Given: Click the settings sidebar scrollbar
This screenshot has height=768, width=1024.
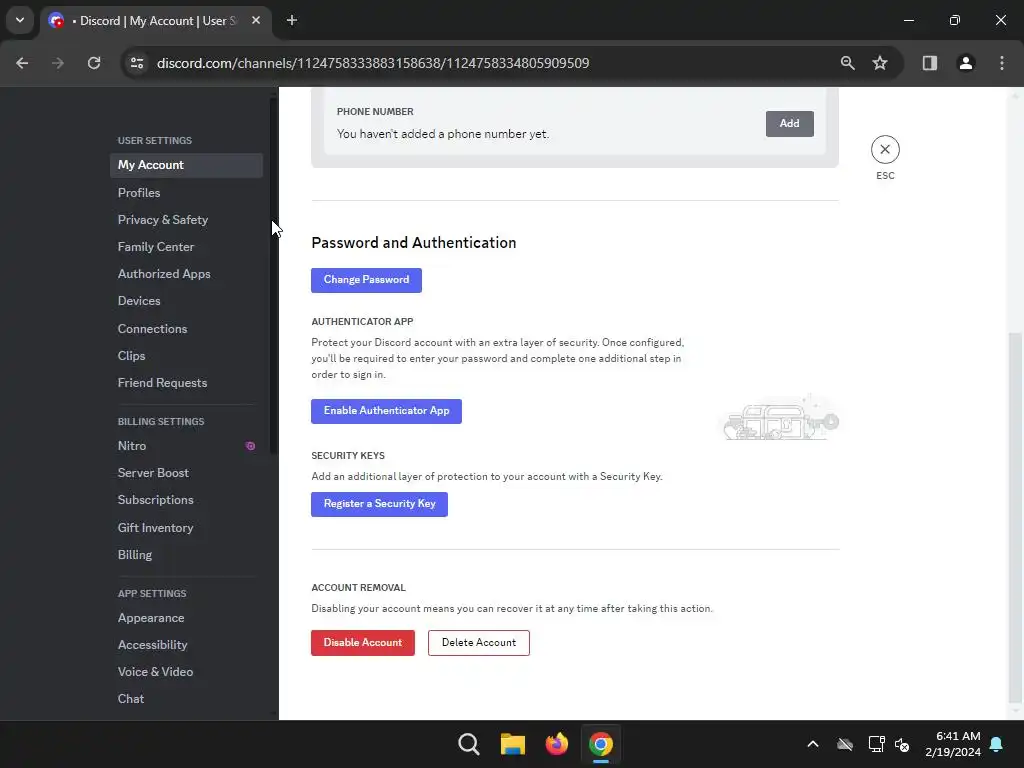Looking at the screenshot, I should [273, 274].
